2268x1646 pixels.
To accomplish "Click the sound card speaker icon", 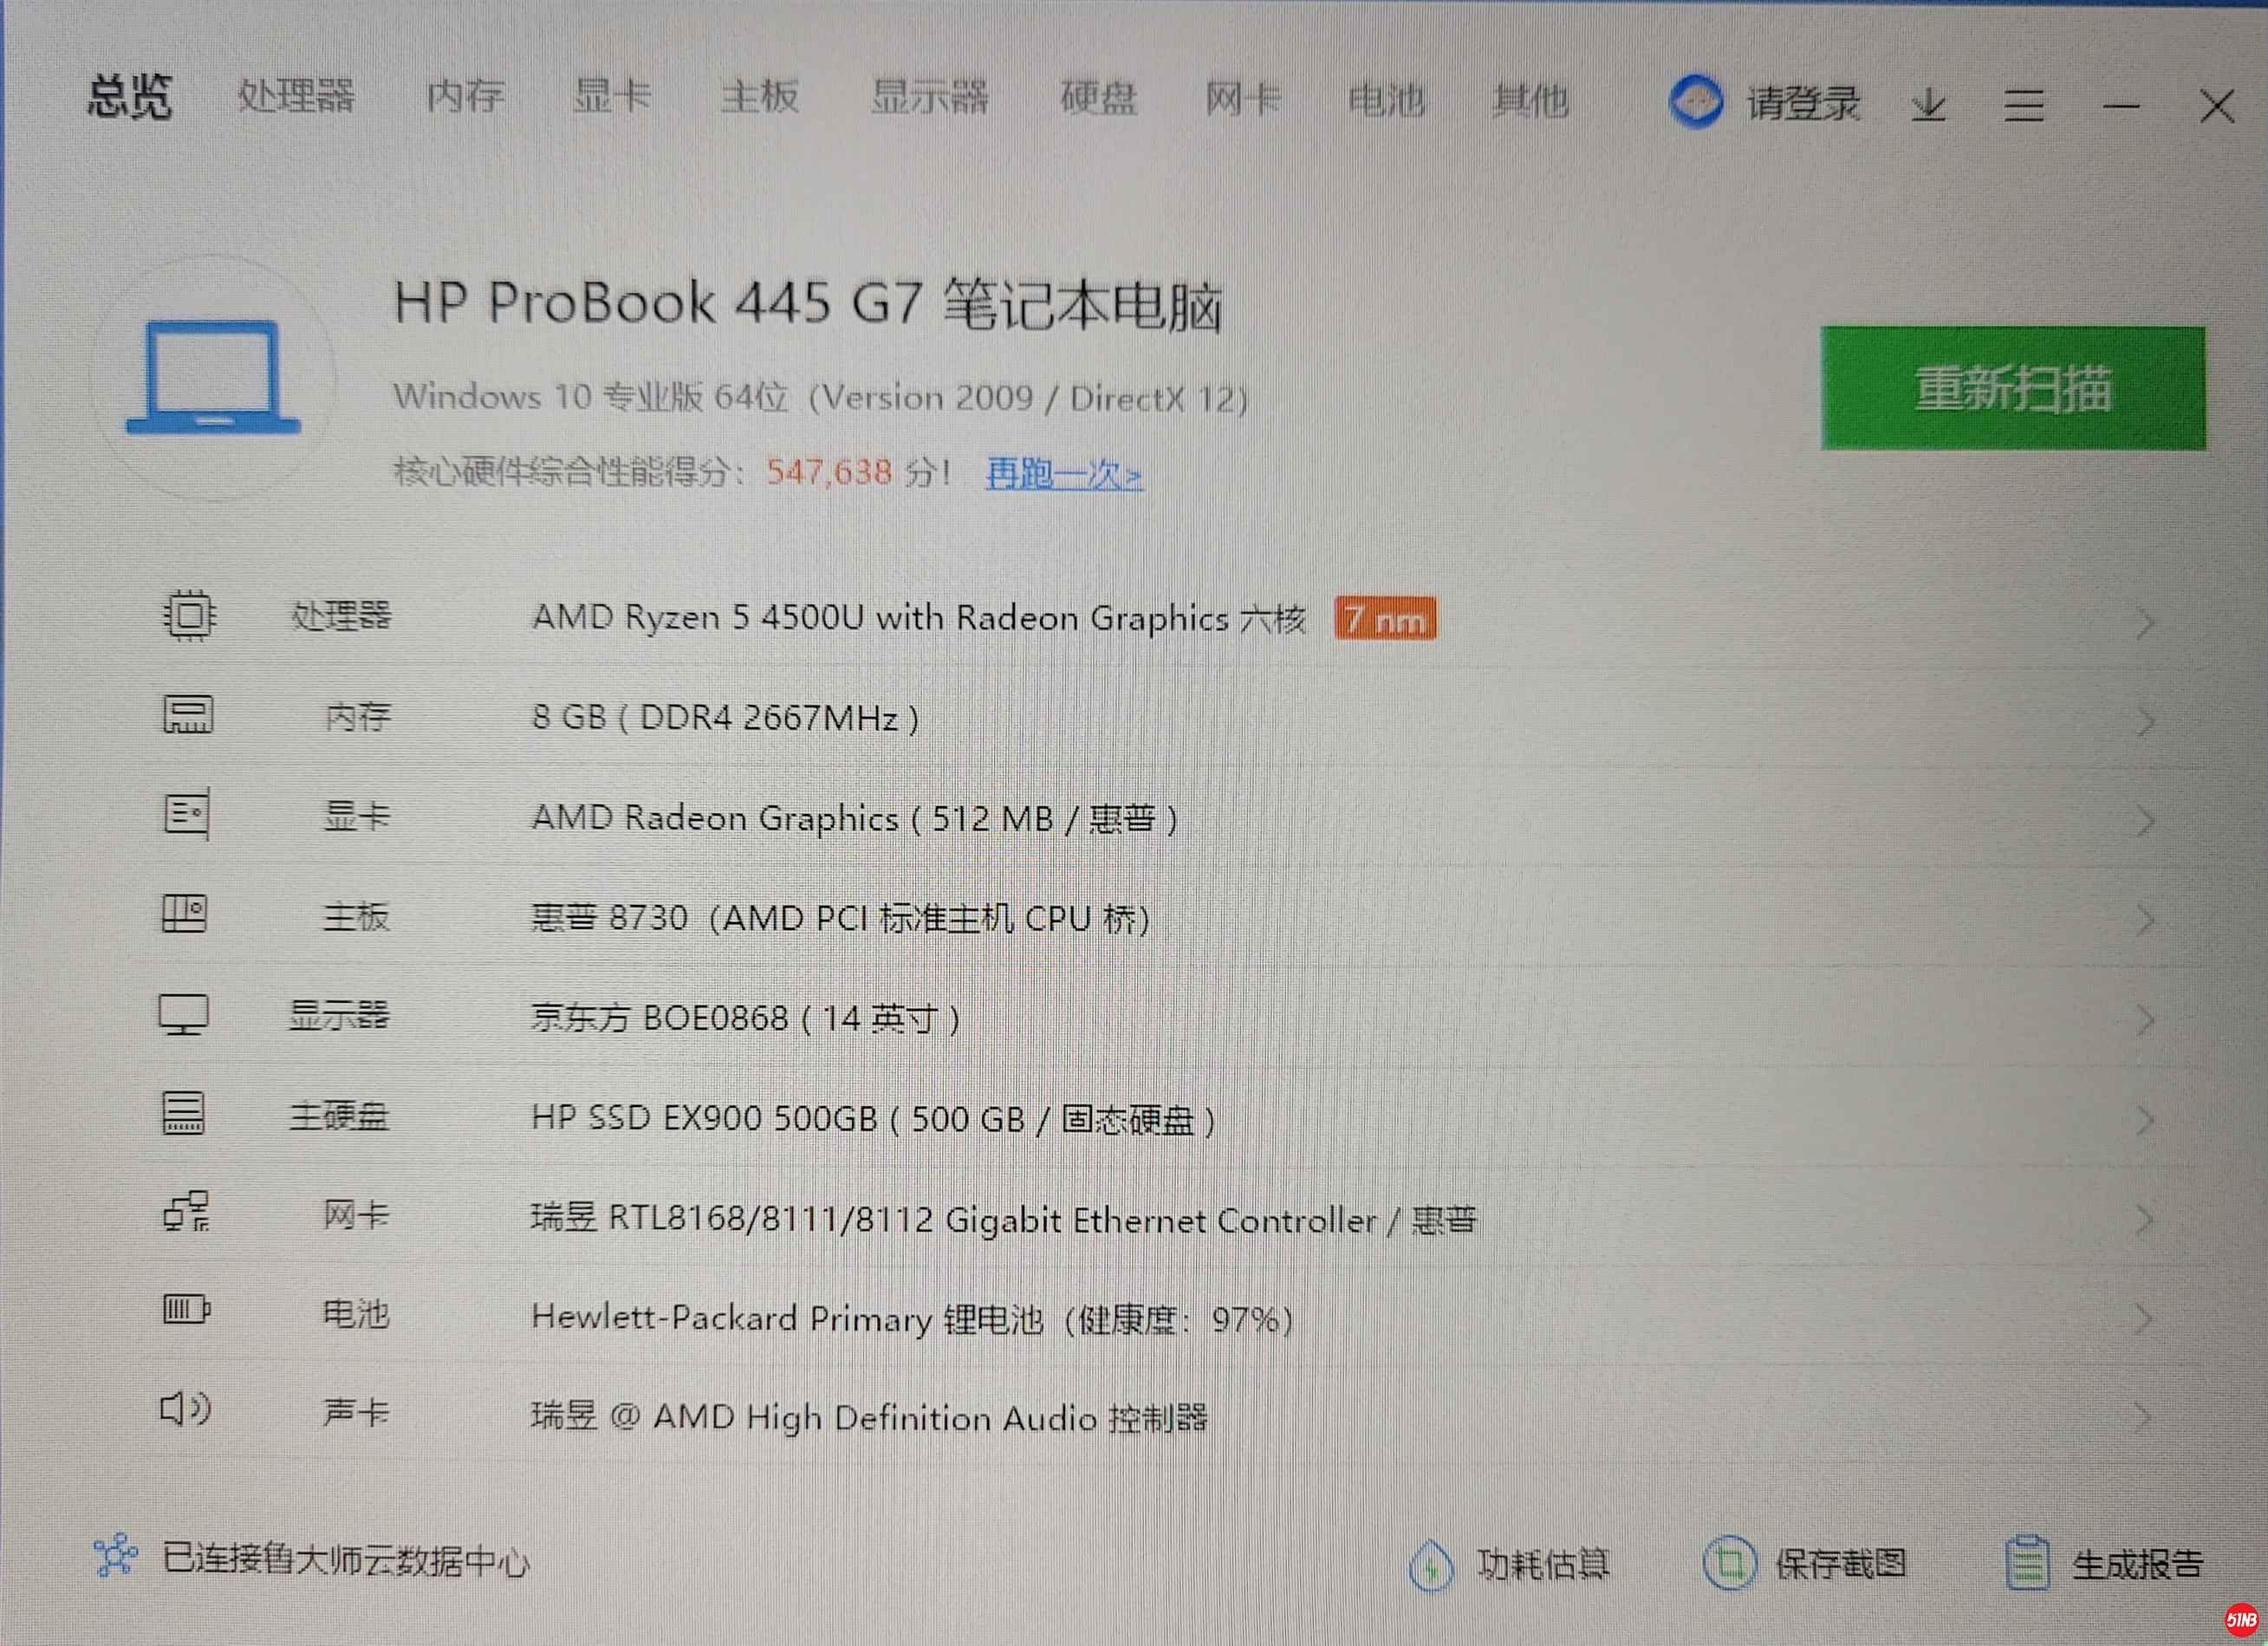I will pos(185,1409).
